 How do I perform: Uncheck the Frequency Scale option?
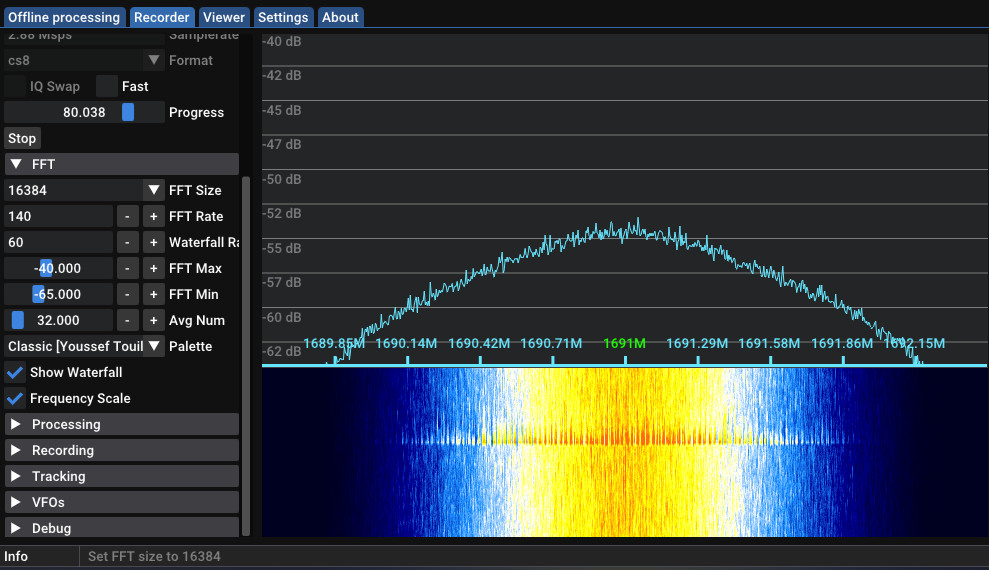pos(16,398)
